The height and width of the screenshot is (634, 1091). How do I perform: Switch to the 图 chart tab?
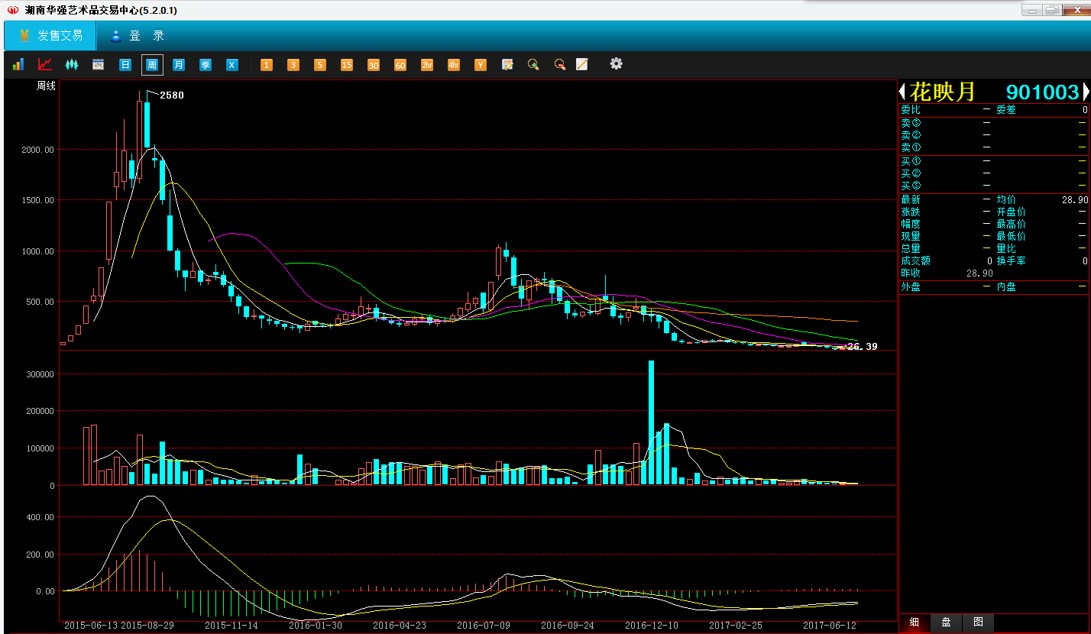[x=978, y=622]
